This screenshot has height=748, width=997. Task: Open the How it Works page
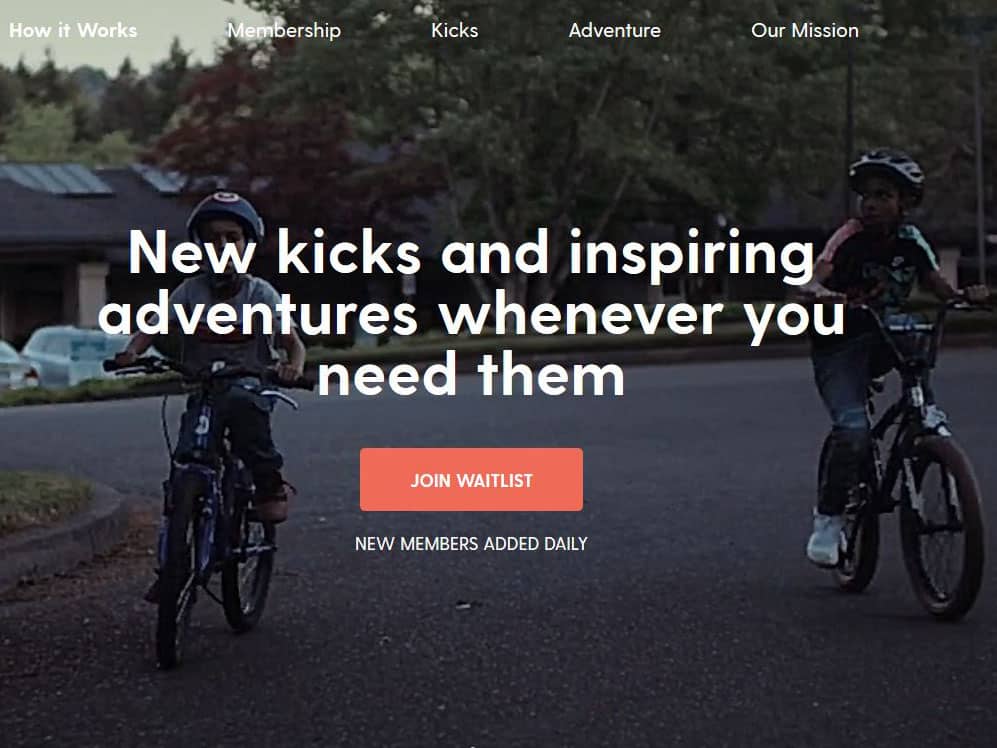[x=73, y=30]
